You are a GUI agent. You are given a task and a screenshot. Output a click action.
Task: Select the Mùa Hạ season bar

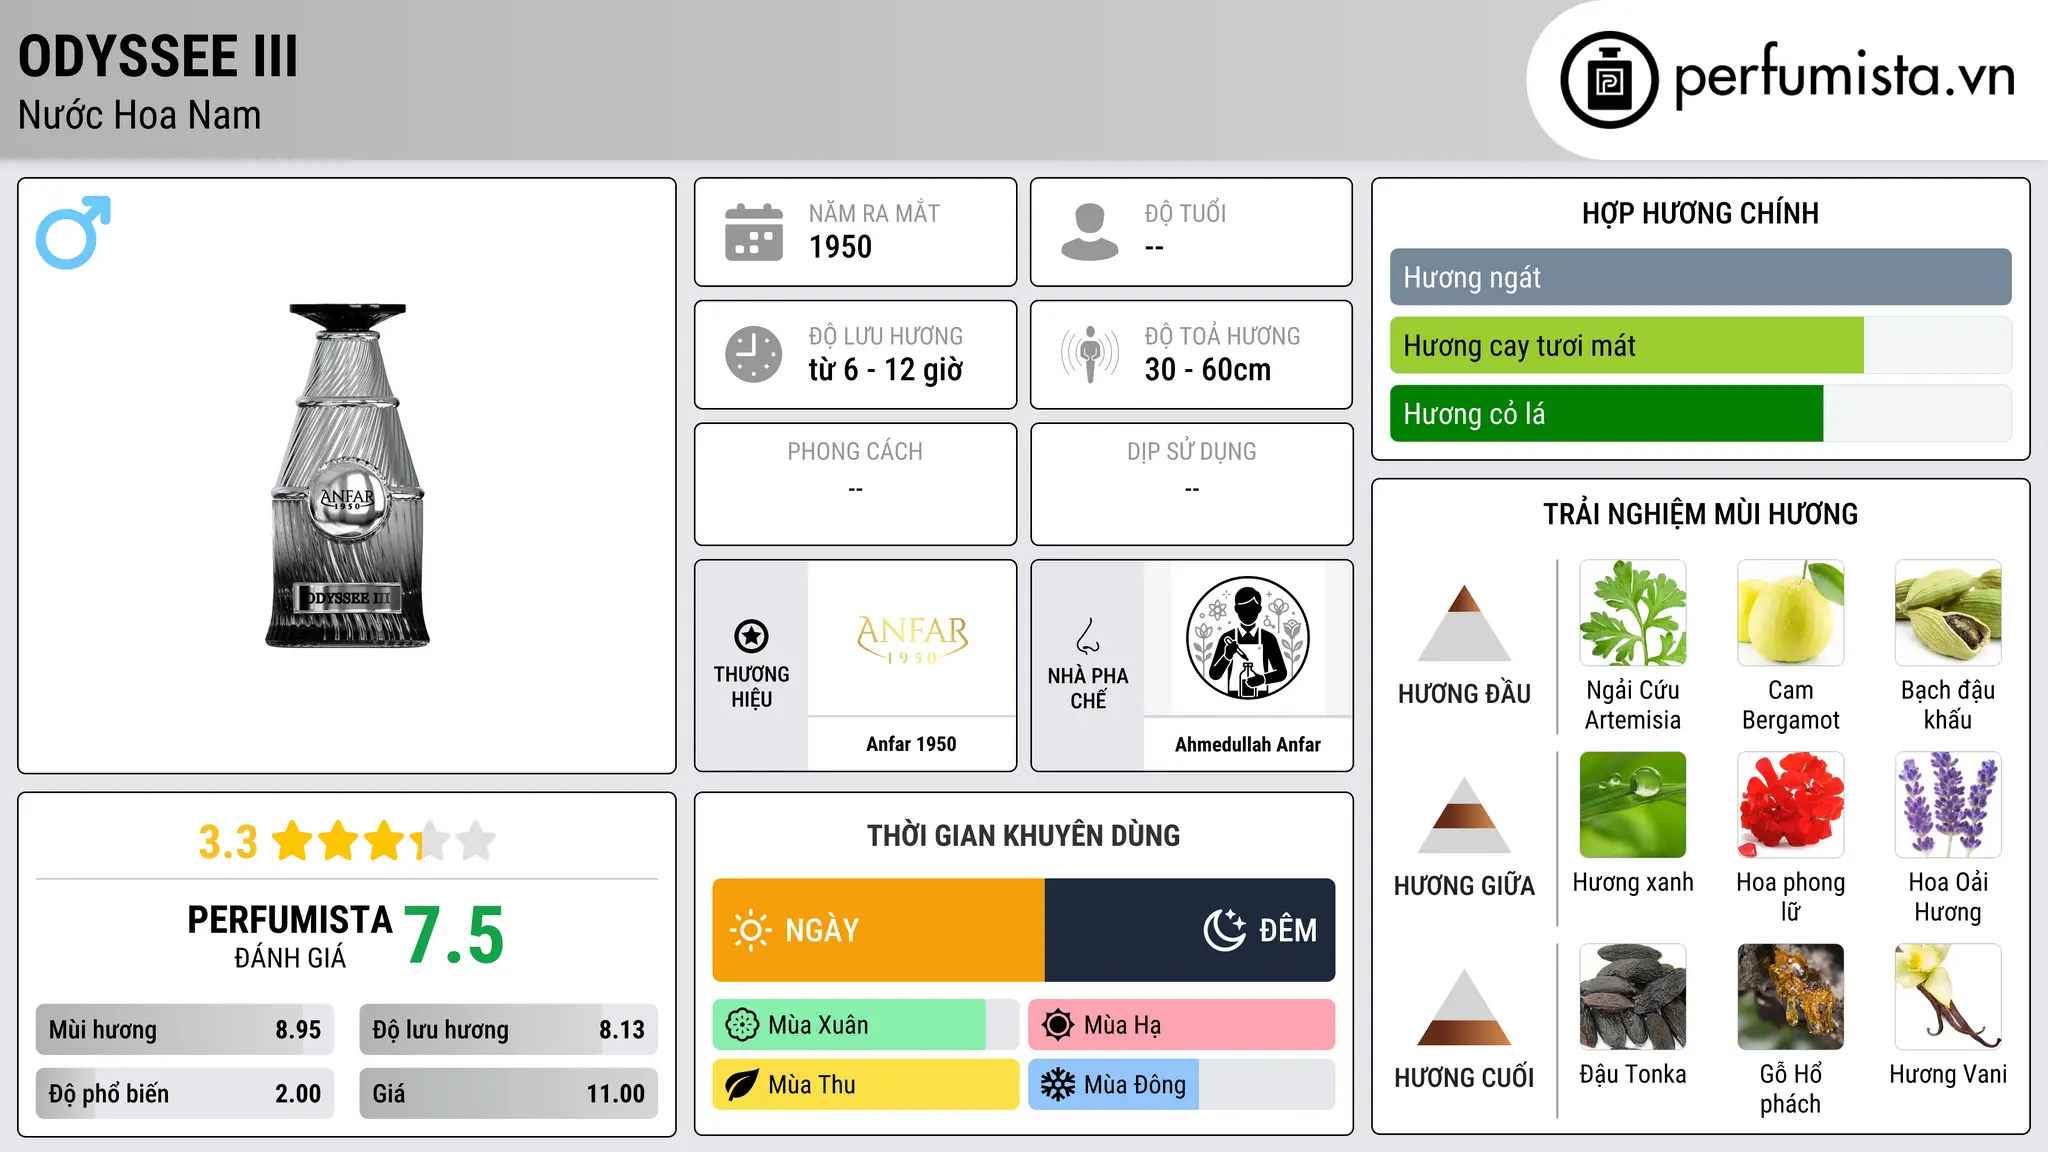click(x=1182, y=1025)
